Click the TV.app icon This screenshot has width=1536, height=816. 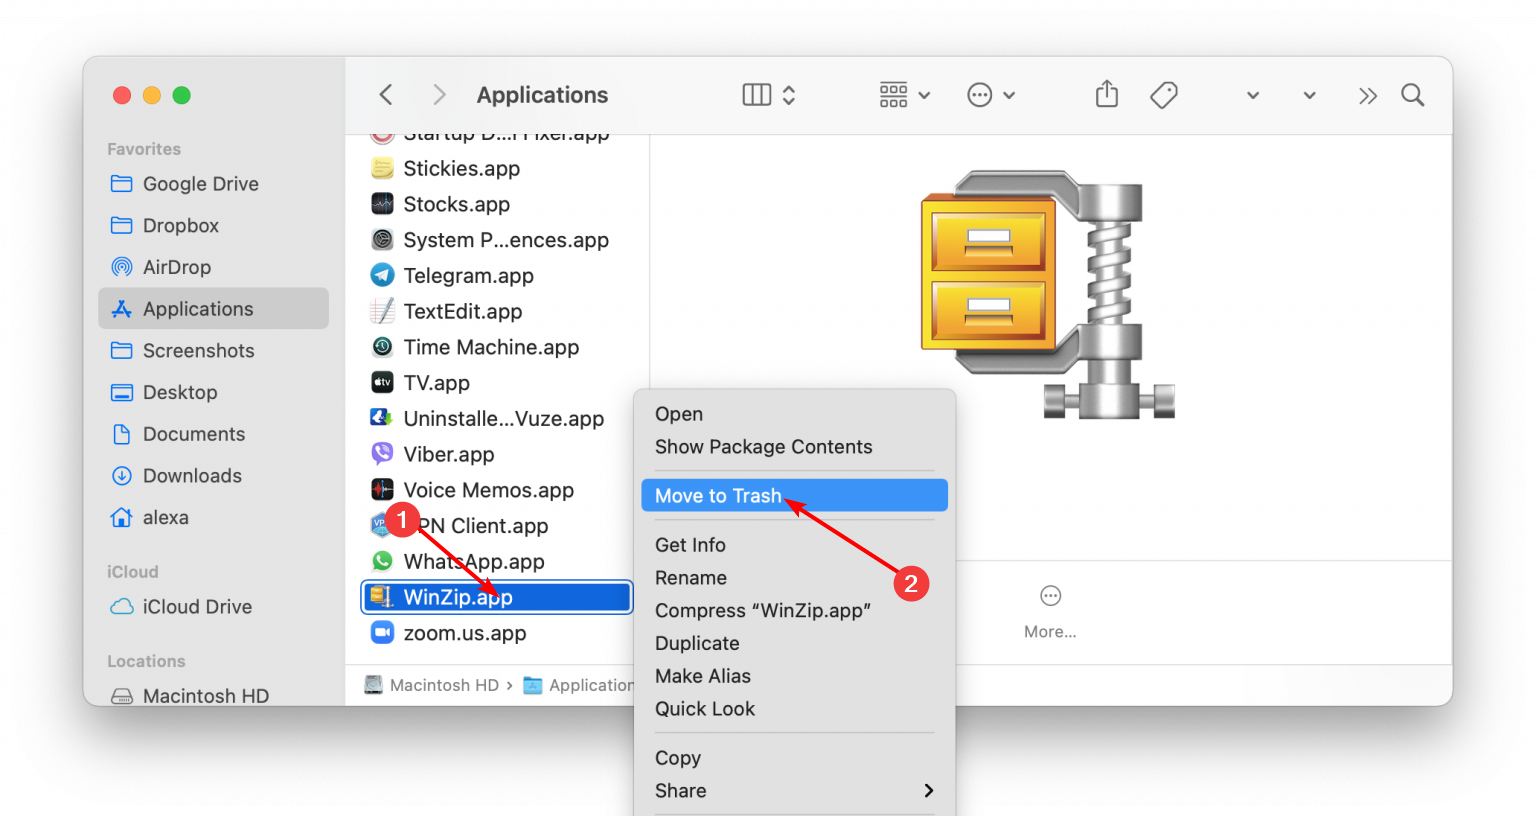(382, 382)
